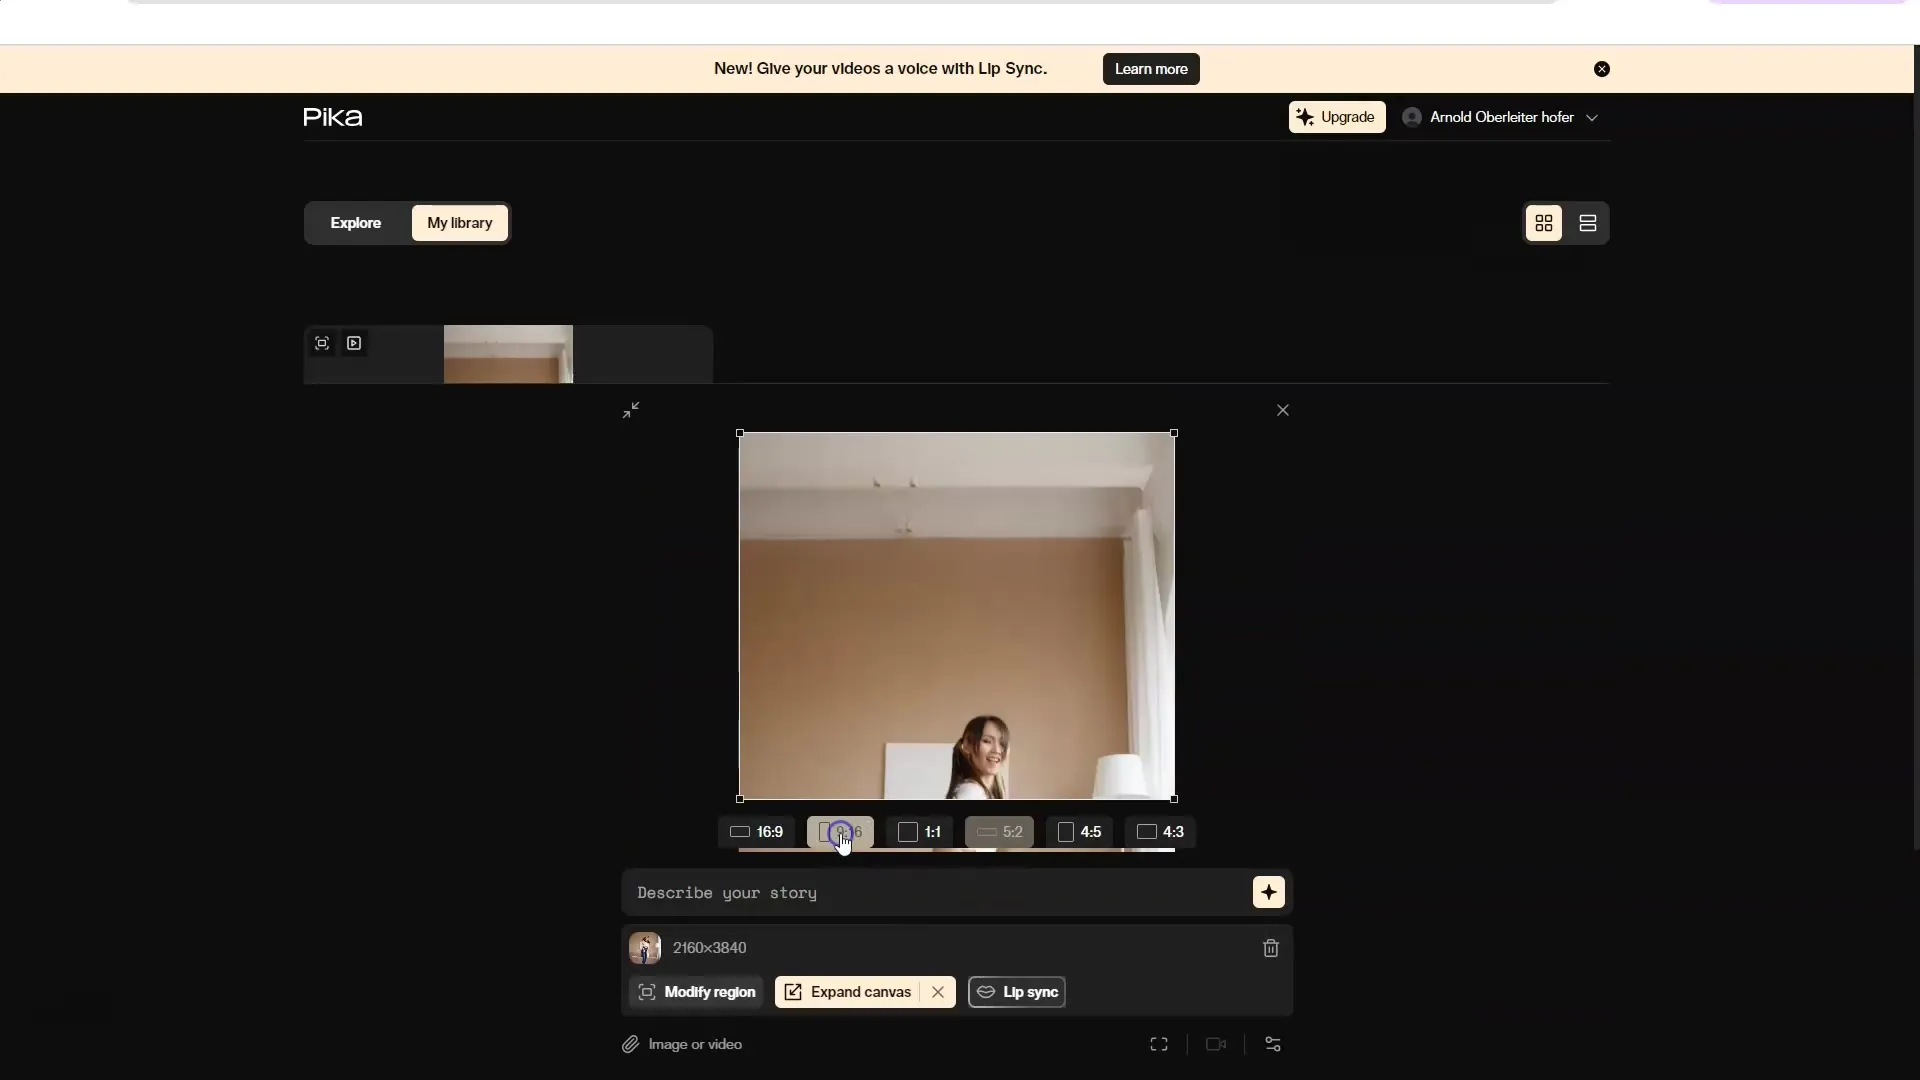Image resolution: width=1920 pixels, height=1080 pixels.
Task: Click the add story button
Action: [1267, 893]
